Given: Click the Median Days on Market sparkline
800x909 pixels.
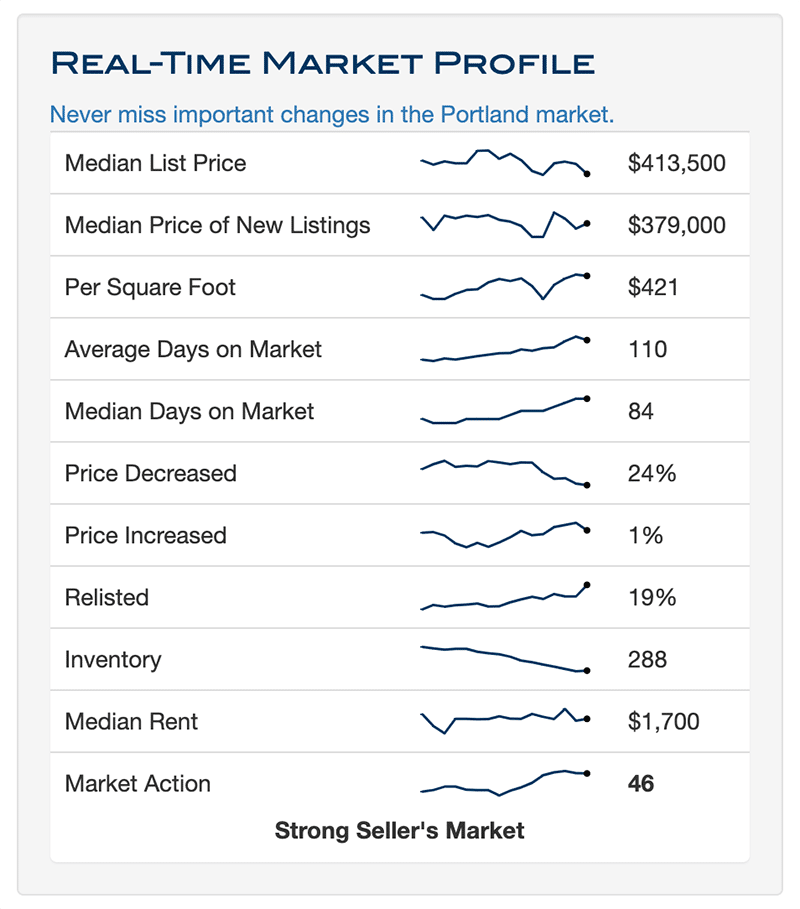Looking at the screenshot, I should (x=505, y=411).
